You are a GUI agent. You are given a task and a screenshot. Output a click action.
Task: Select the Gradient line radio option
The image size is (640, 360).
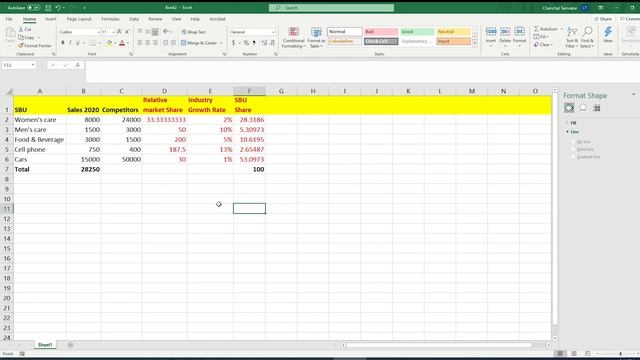(x=573, y=157)
